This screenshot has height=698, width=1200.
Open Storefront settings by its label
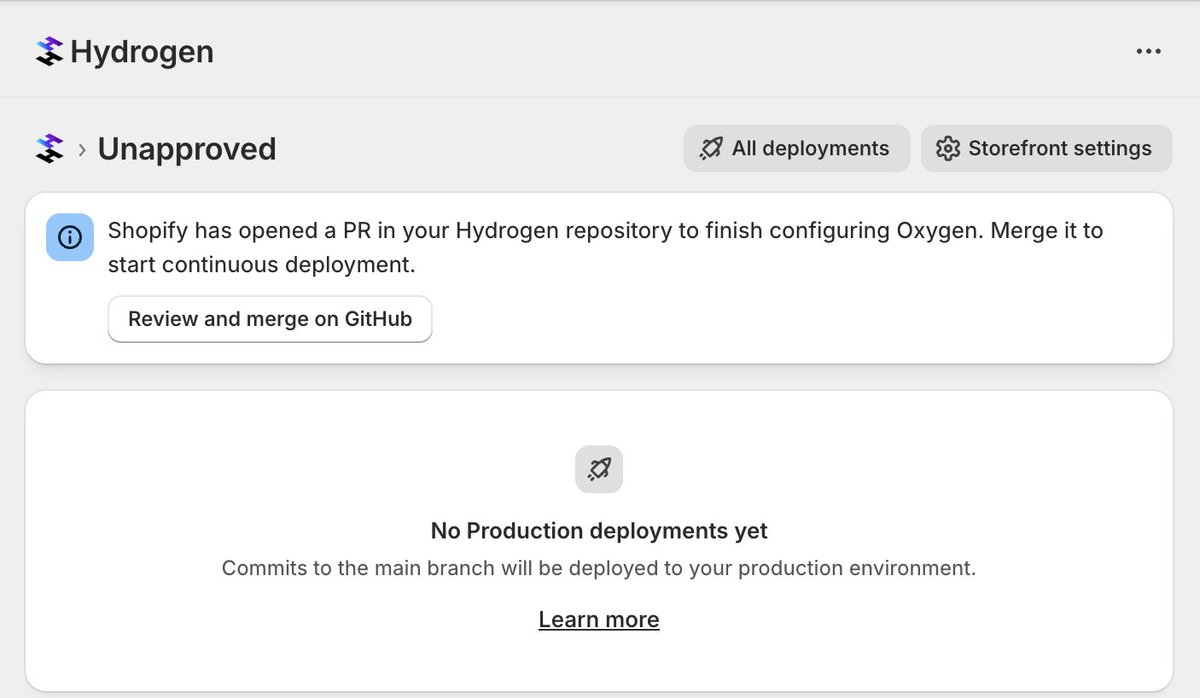[x=1059, y=149]
